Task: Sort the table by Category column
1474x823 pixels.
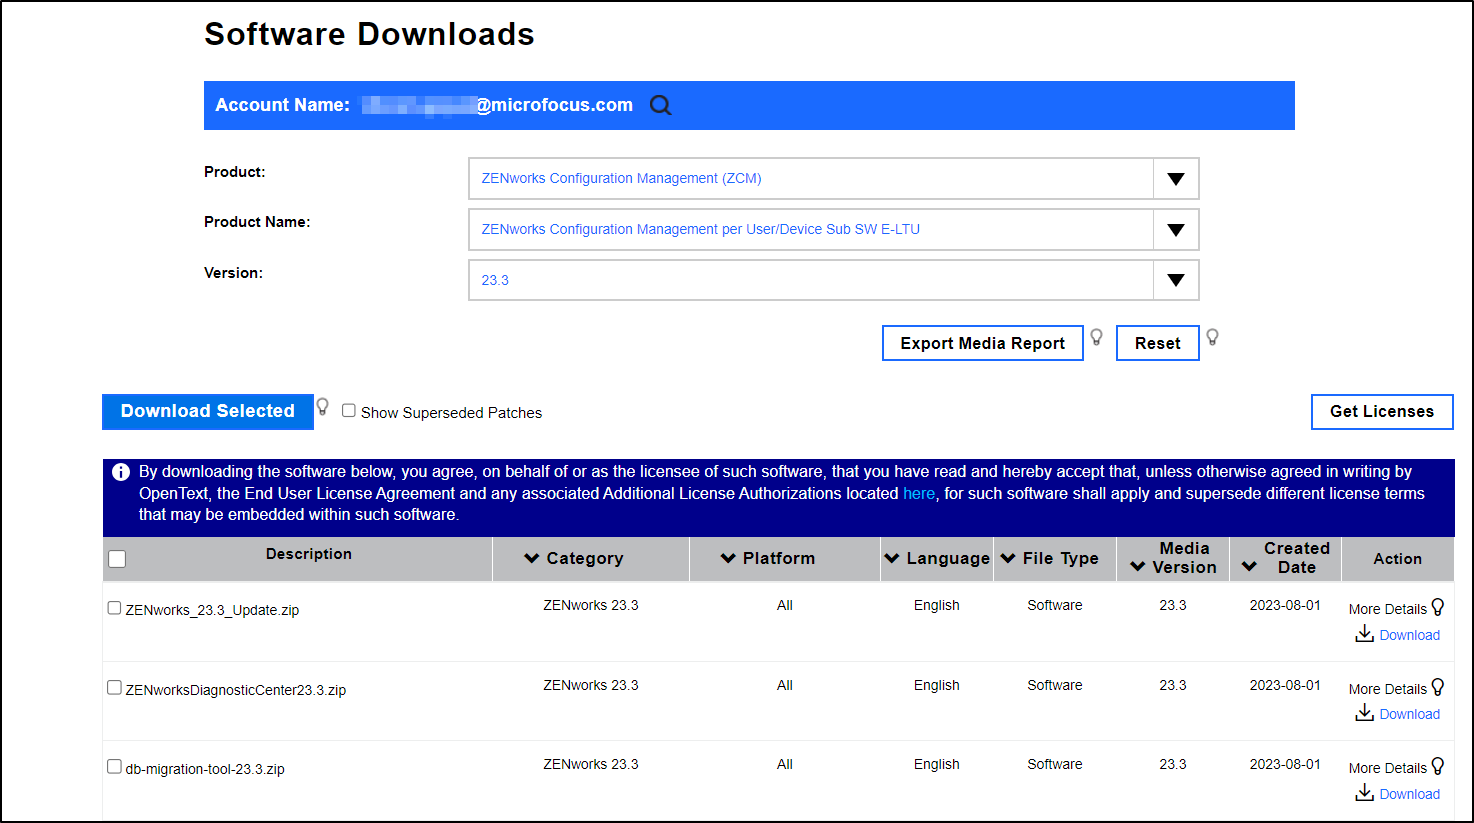Action: (574, 559)
